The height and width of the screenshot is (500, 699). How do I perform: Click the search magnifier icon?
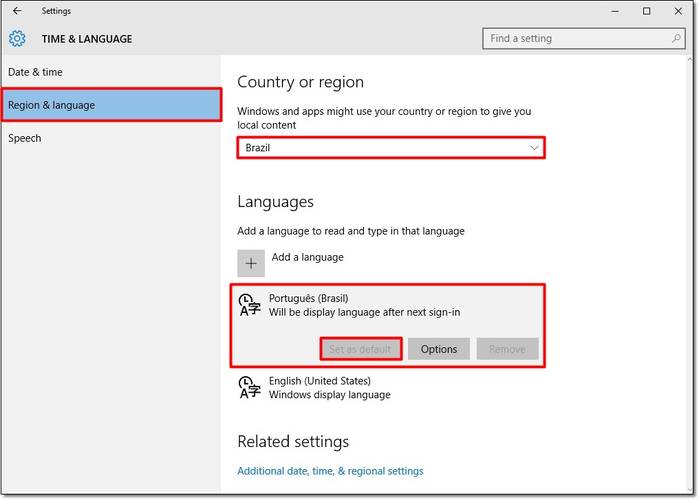[x=676, y=38]
